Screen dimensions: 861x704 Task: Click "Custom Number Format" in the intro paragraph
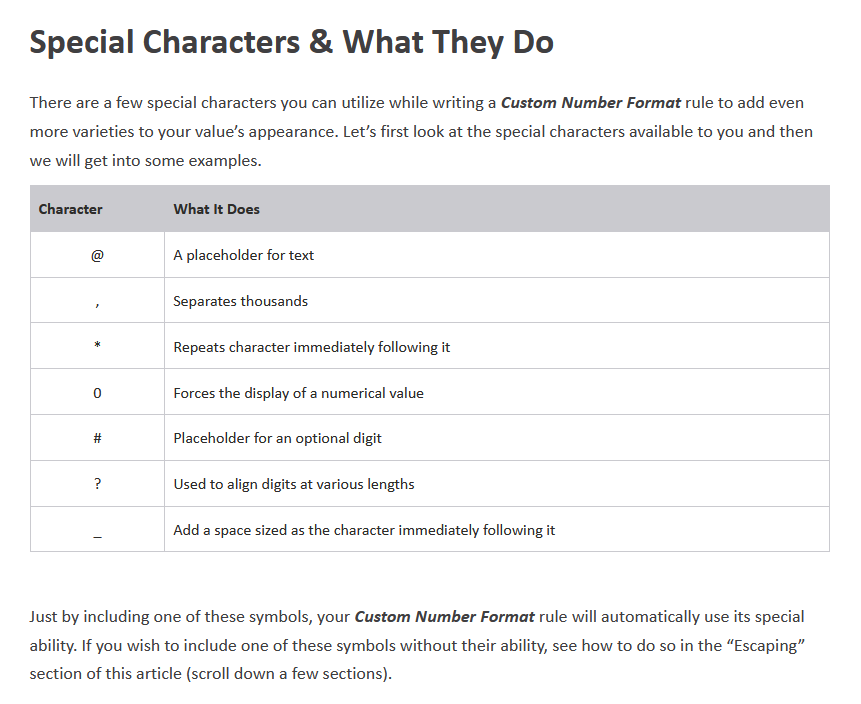pyautogui.click(x=591, y=102)
